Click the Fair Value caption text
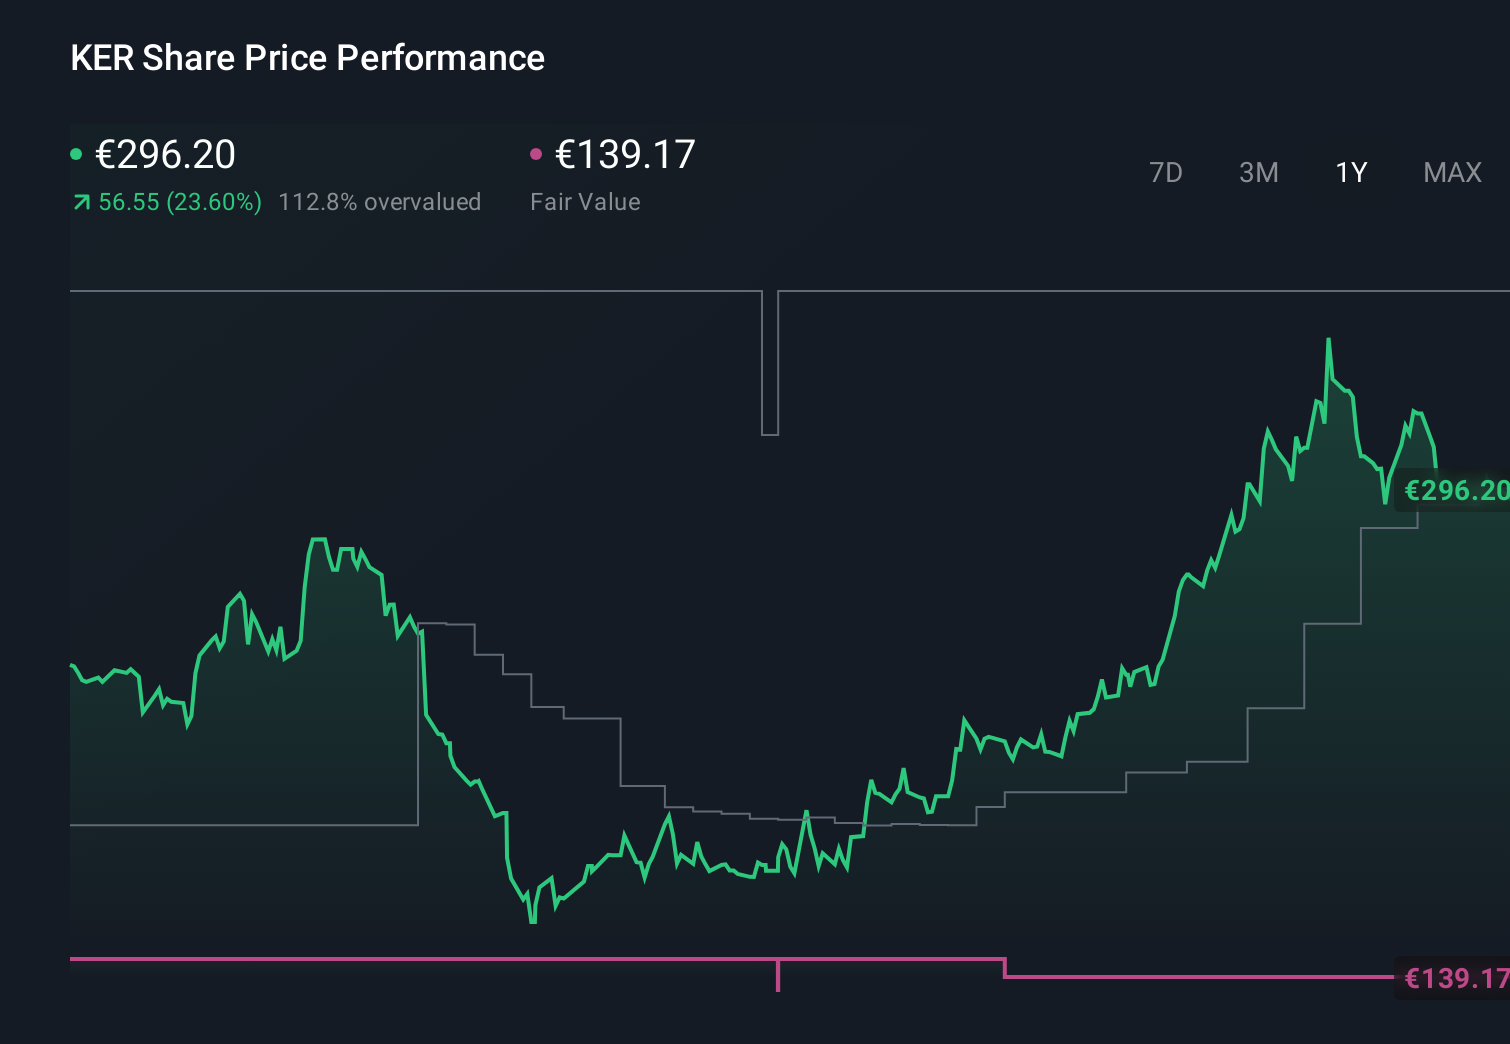The width and height of the screenshot is (1510, 1044). click(585, 202)
